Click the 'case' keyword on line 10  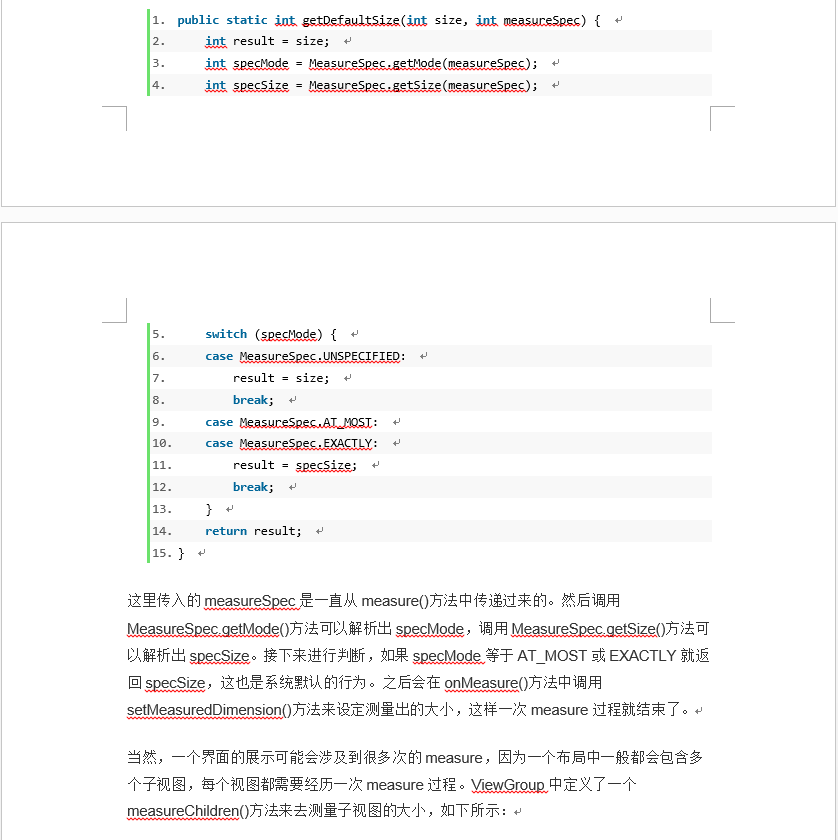(219, 444)
